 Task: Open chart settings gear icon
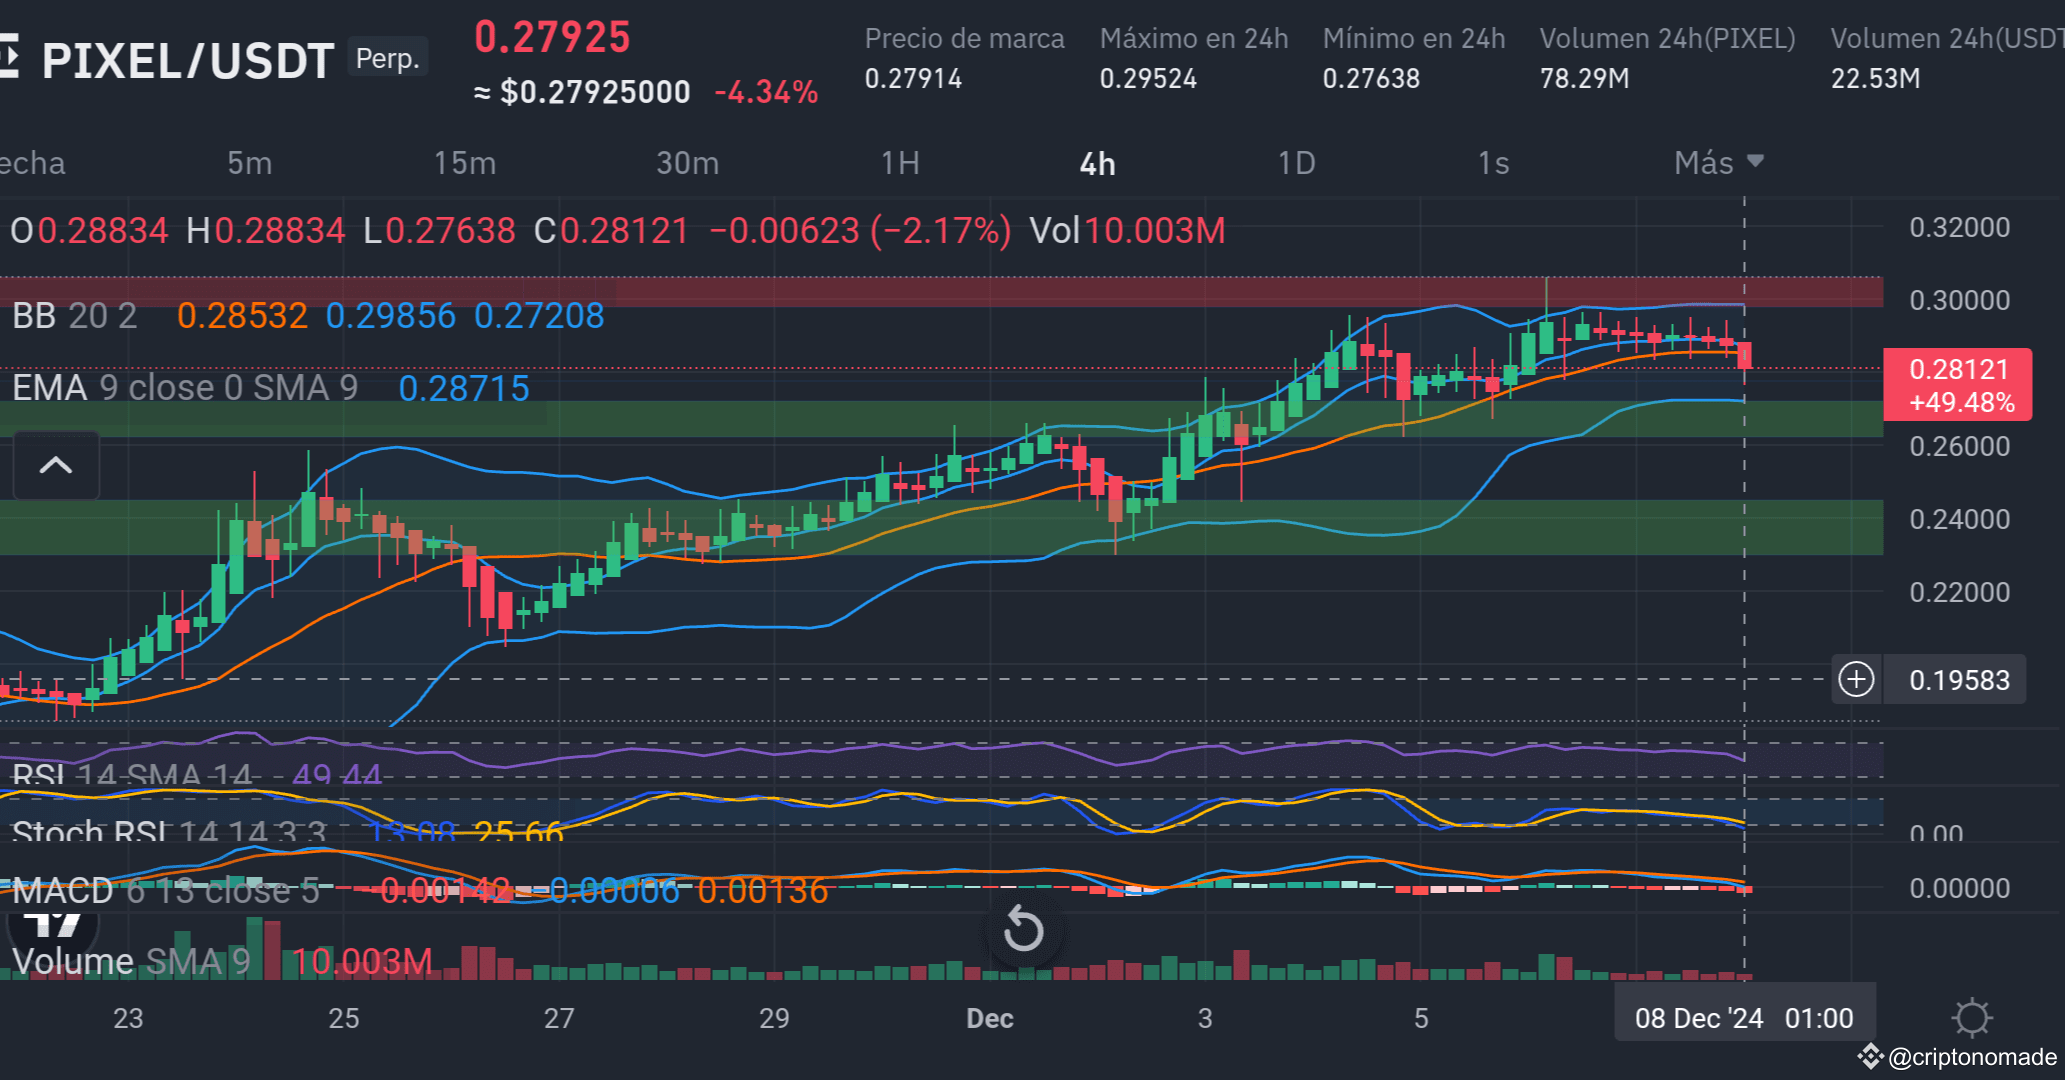tap(1971, 1018)
